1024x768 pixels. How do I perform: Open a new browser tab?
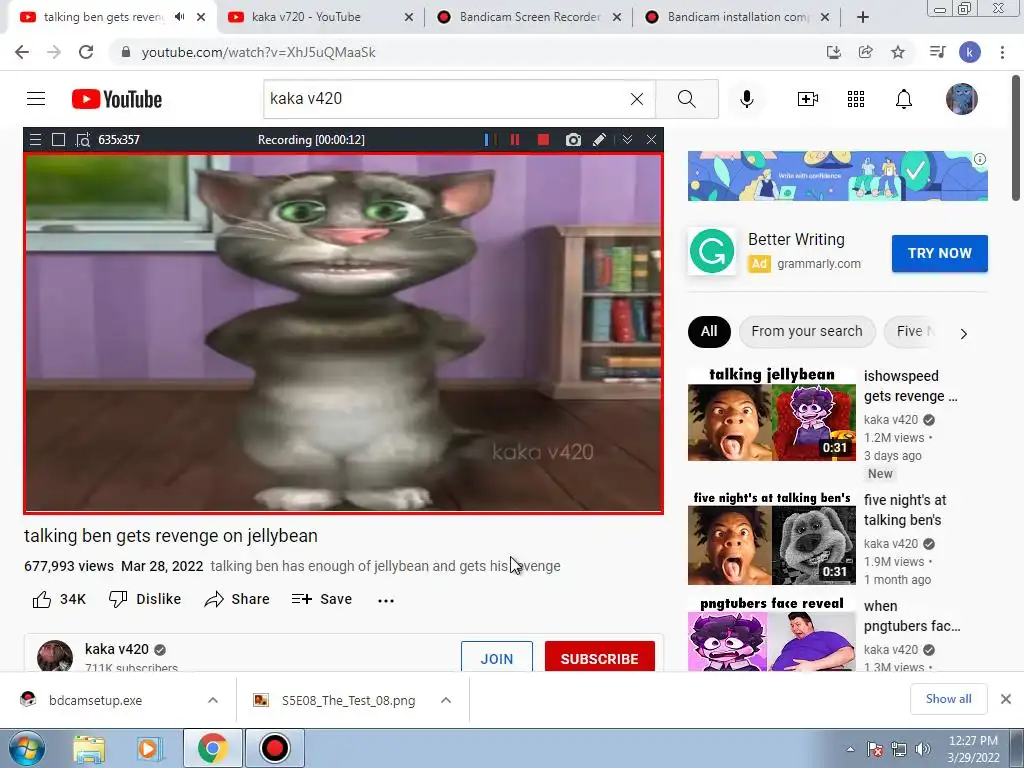(863, 18)
